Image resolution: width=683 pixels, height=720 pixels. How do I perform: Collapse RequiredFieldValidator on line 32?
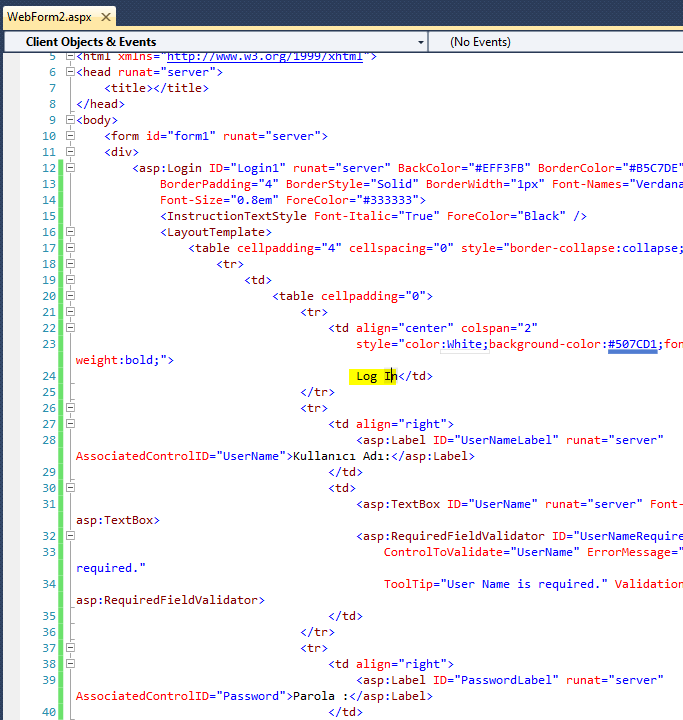(x=70, y=535)
